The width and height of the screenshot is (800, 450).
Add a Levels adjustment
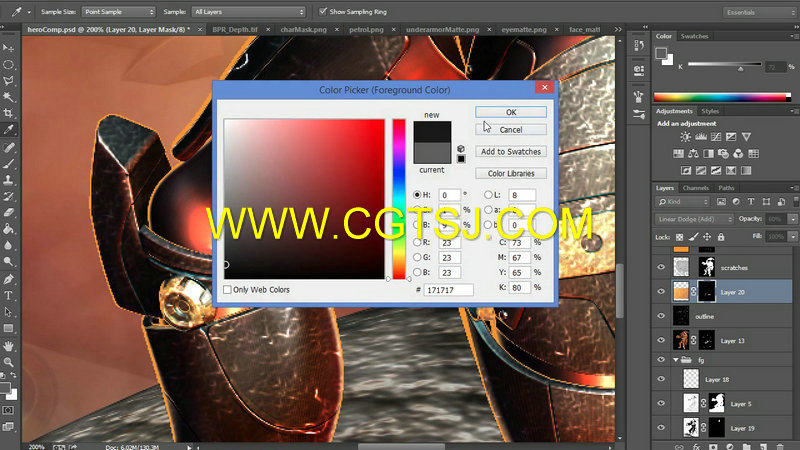[701, 137]
